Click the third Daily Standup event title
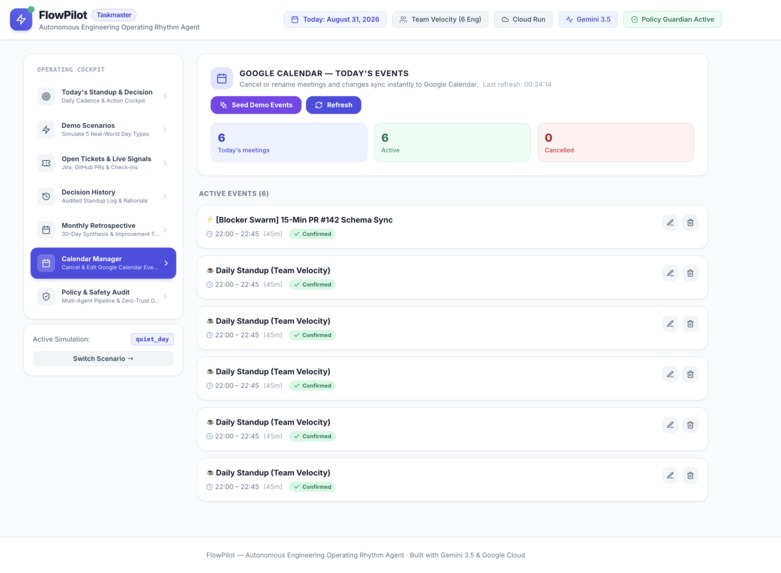Viewport: 781px width, 573px height. click(x=273, y=372)
